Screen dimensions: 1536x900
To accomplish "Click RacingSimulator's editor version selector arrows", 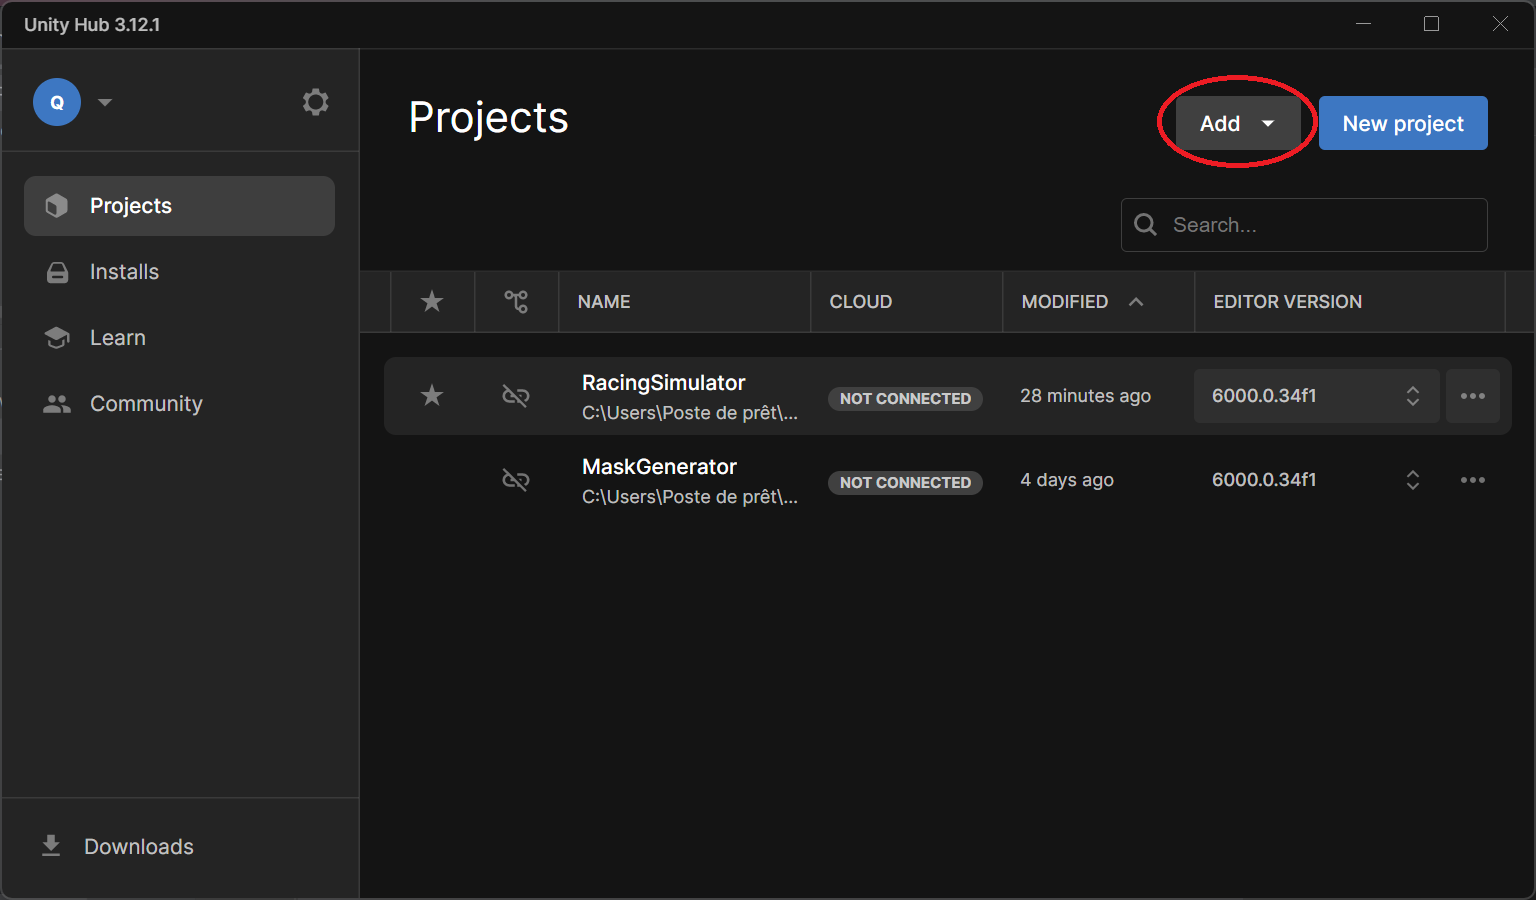I will [x=1413, y=396].
